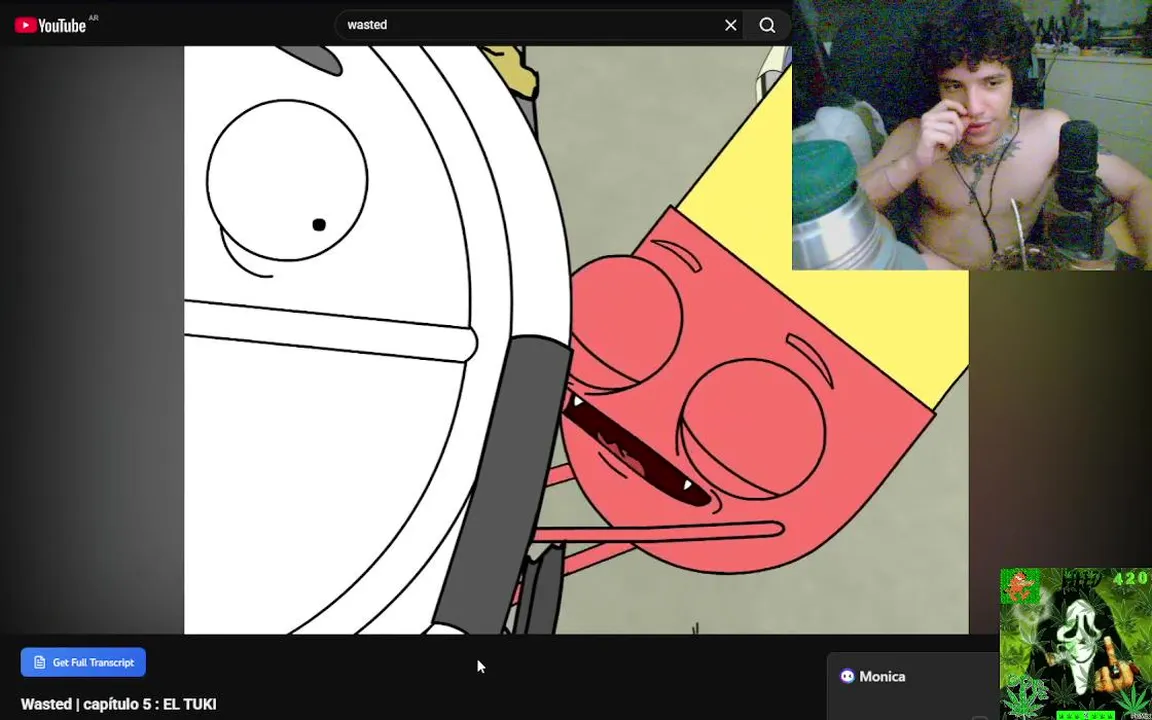Screen dimensions: 1152x720
Task: Click the video title 'Wasted | capítulo 5 : EL TUKI'
Action: 118,705
